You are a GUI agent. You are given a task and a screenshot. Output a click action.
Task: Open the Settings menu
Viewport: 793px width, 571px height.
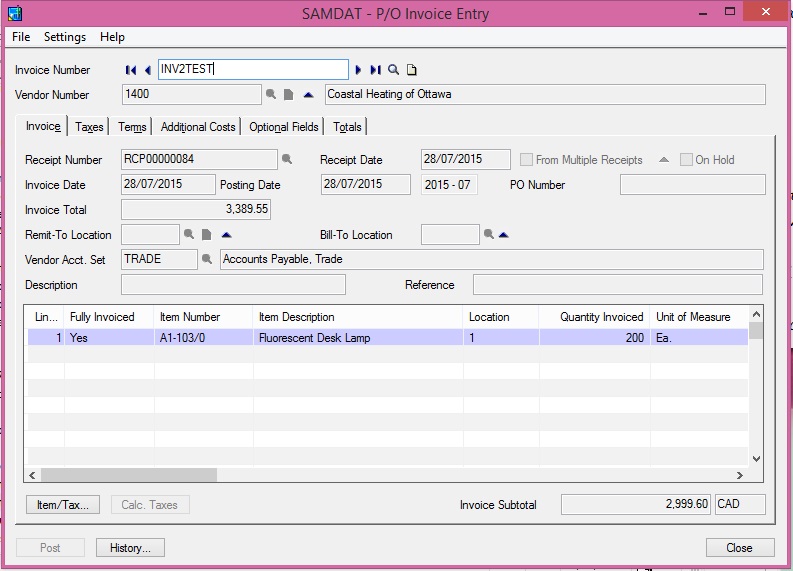[x=65, y=37]
